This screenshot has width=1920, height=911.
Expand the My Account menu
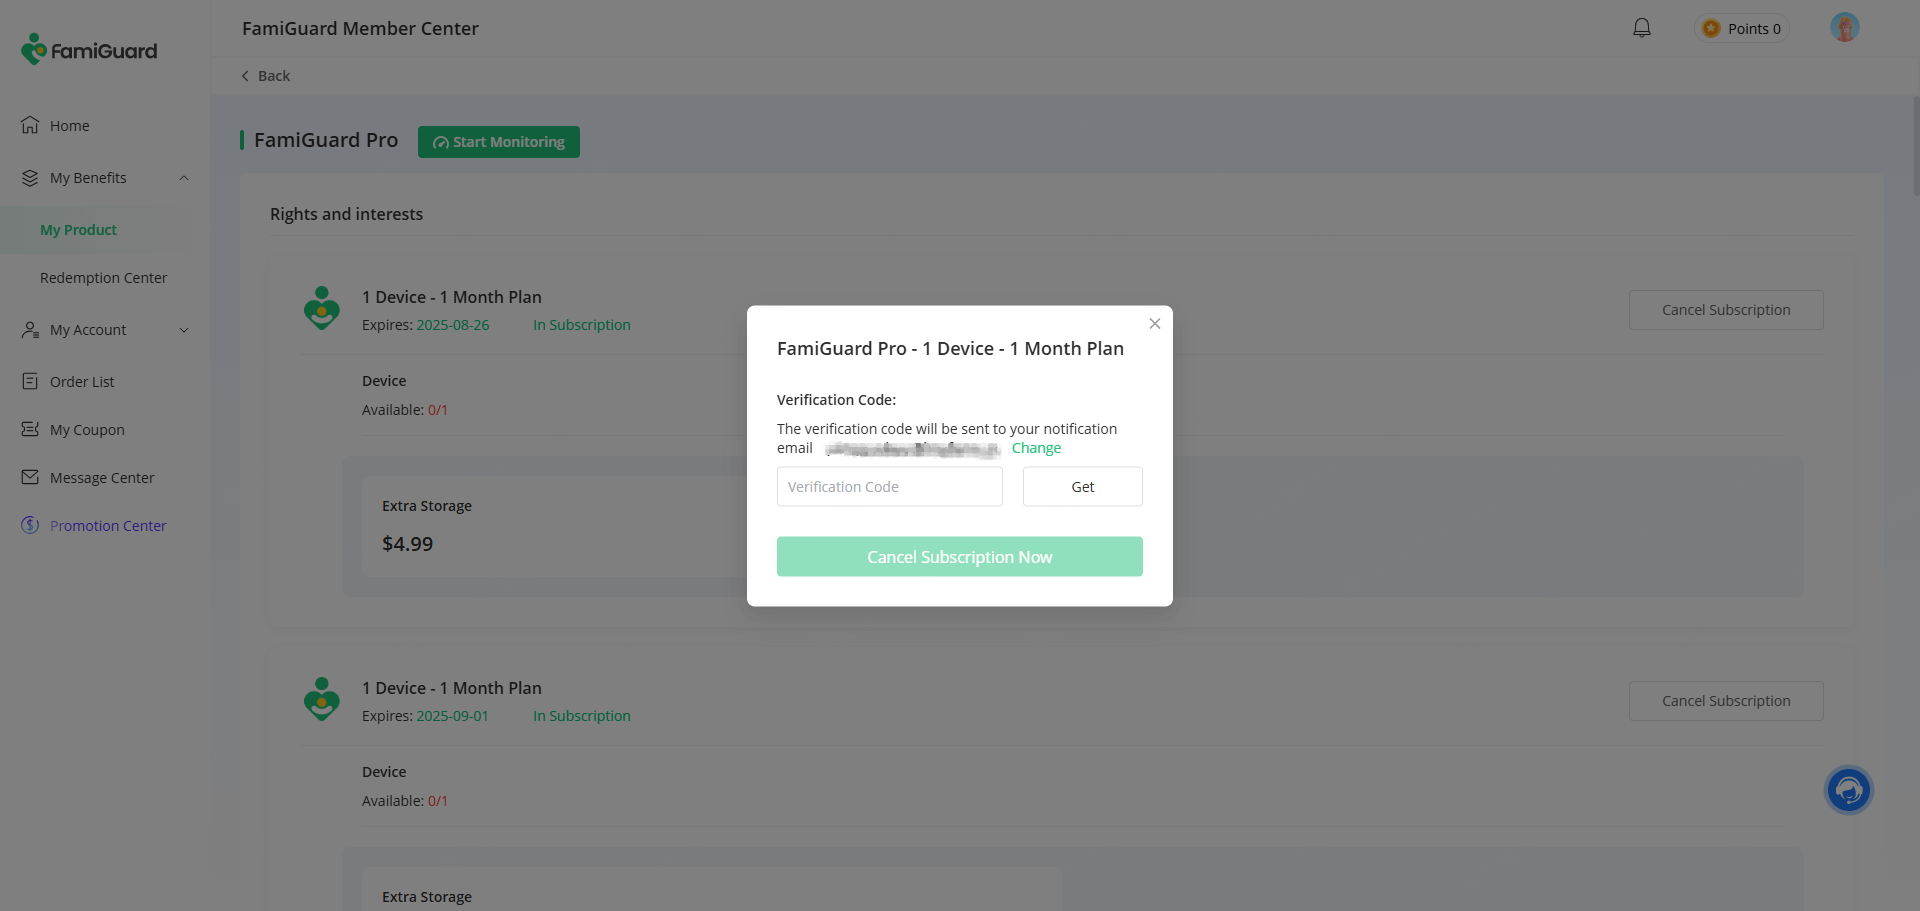pyautogui.click(x=183, y=330)
